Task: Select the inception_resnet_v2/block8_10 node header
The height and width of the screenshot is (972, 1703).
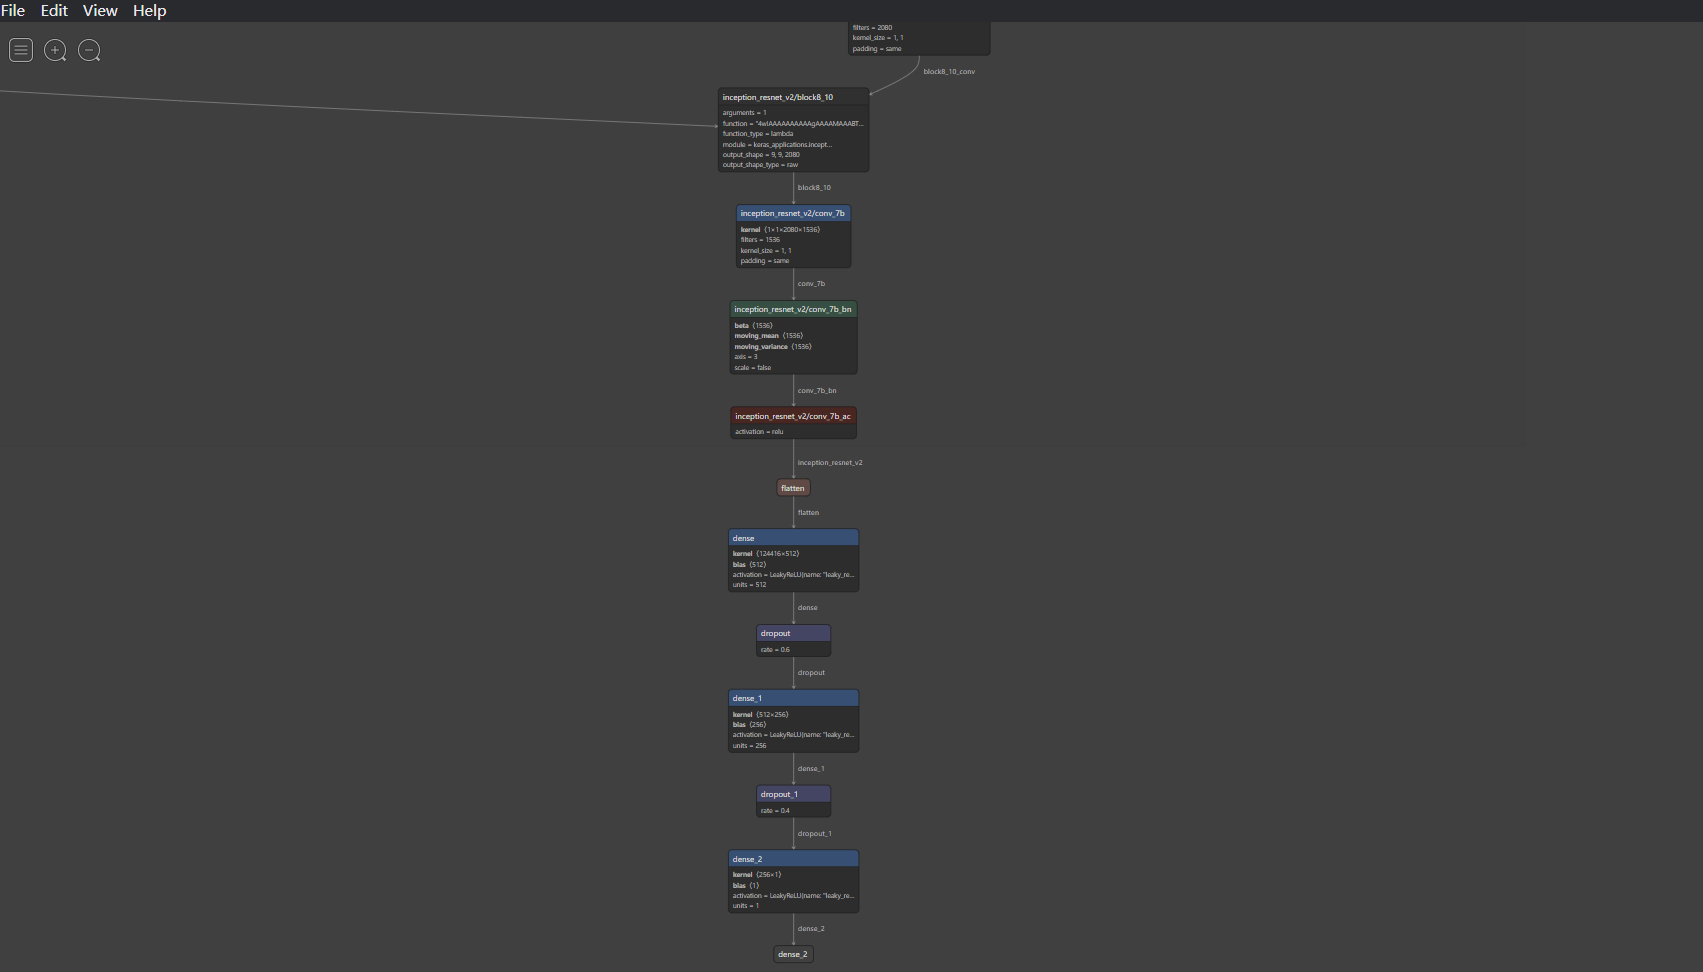Action: (793, 97)
